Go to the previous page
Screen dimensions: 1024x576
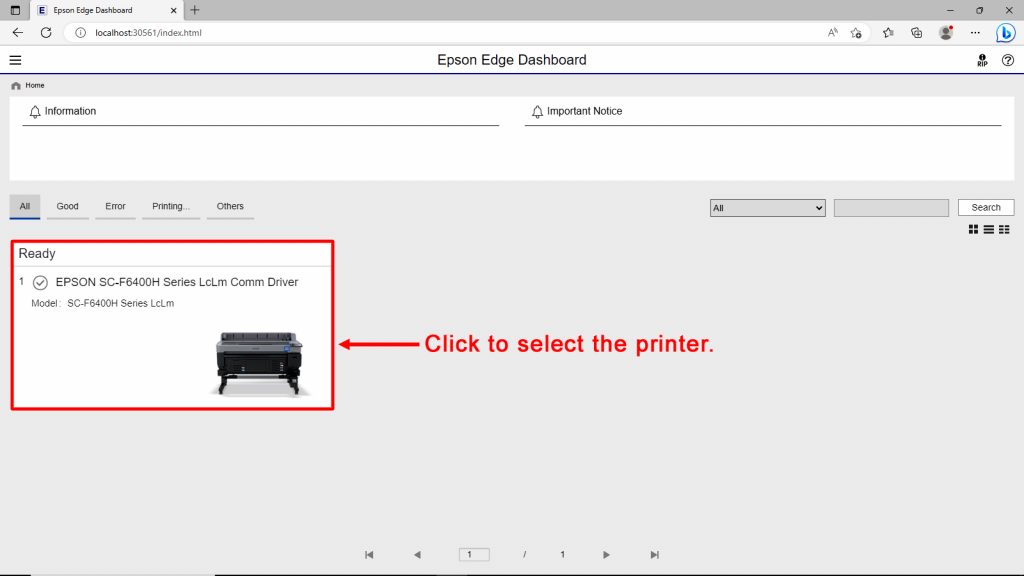[x=417, y=554]
